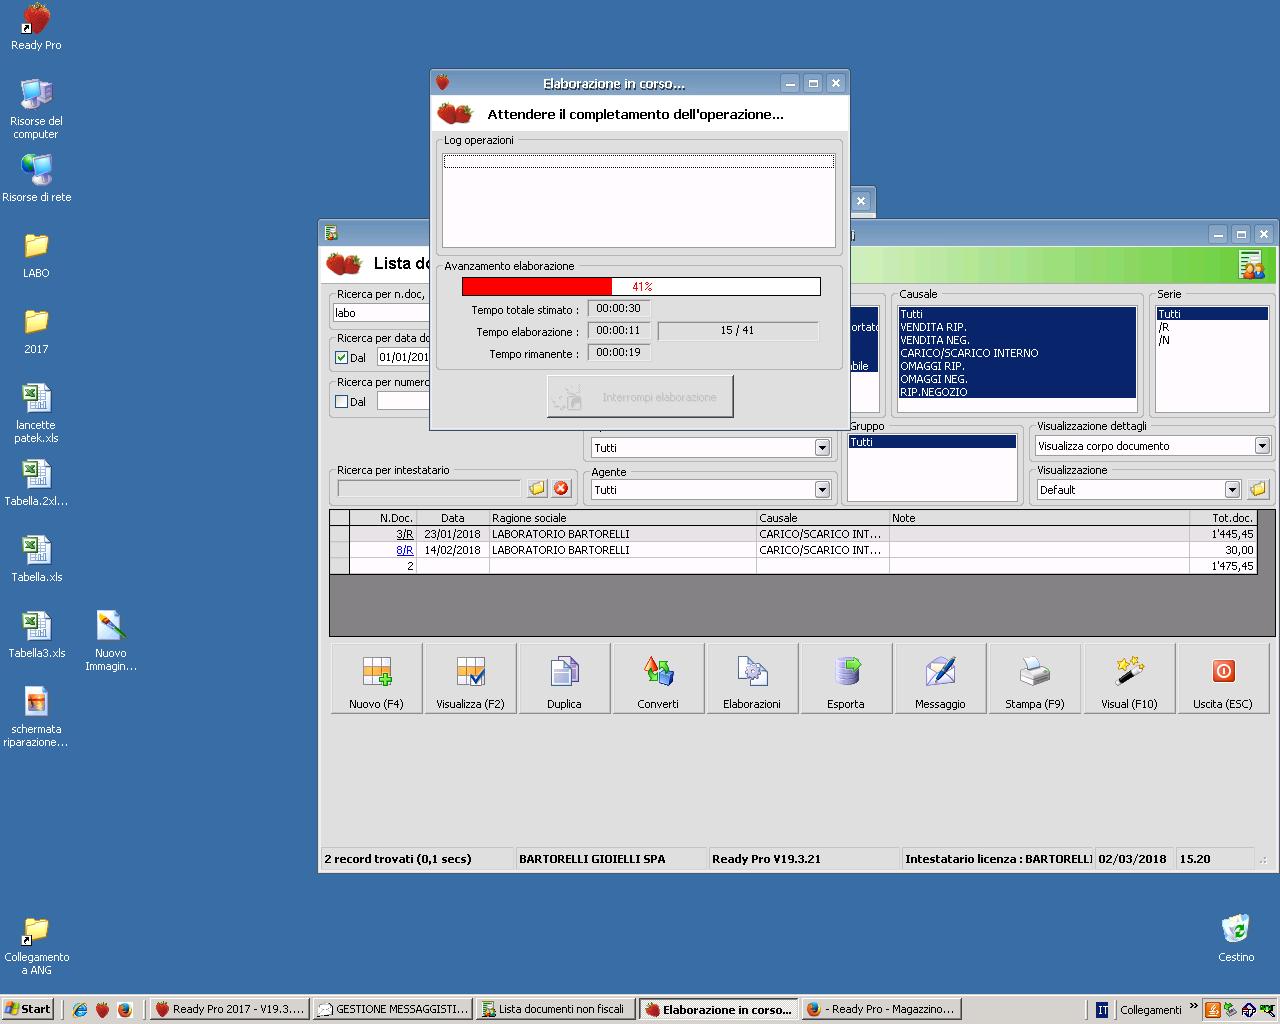Viewport: 1280px width, 1024px height.
Task: Switch to Ready Pro 2017 taskbar item
Action: (x=229, y=1009)
